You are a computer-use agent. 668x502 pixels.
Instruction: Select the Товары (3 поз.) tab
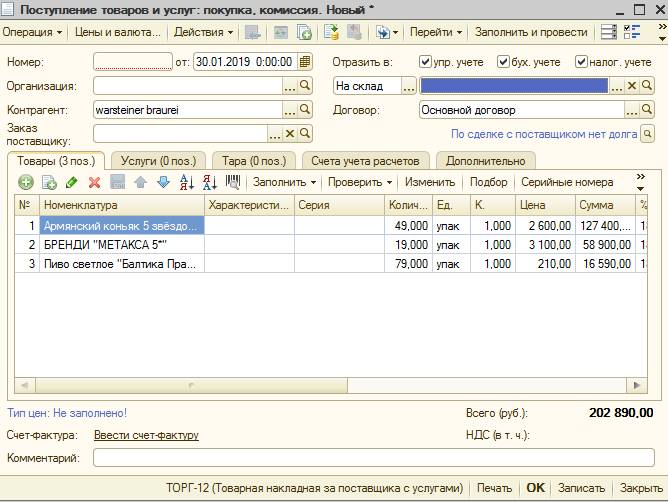pos(56,161)
